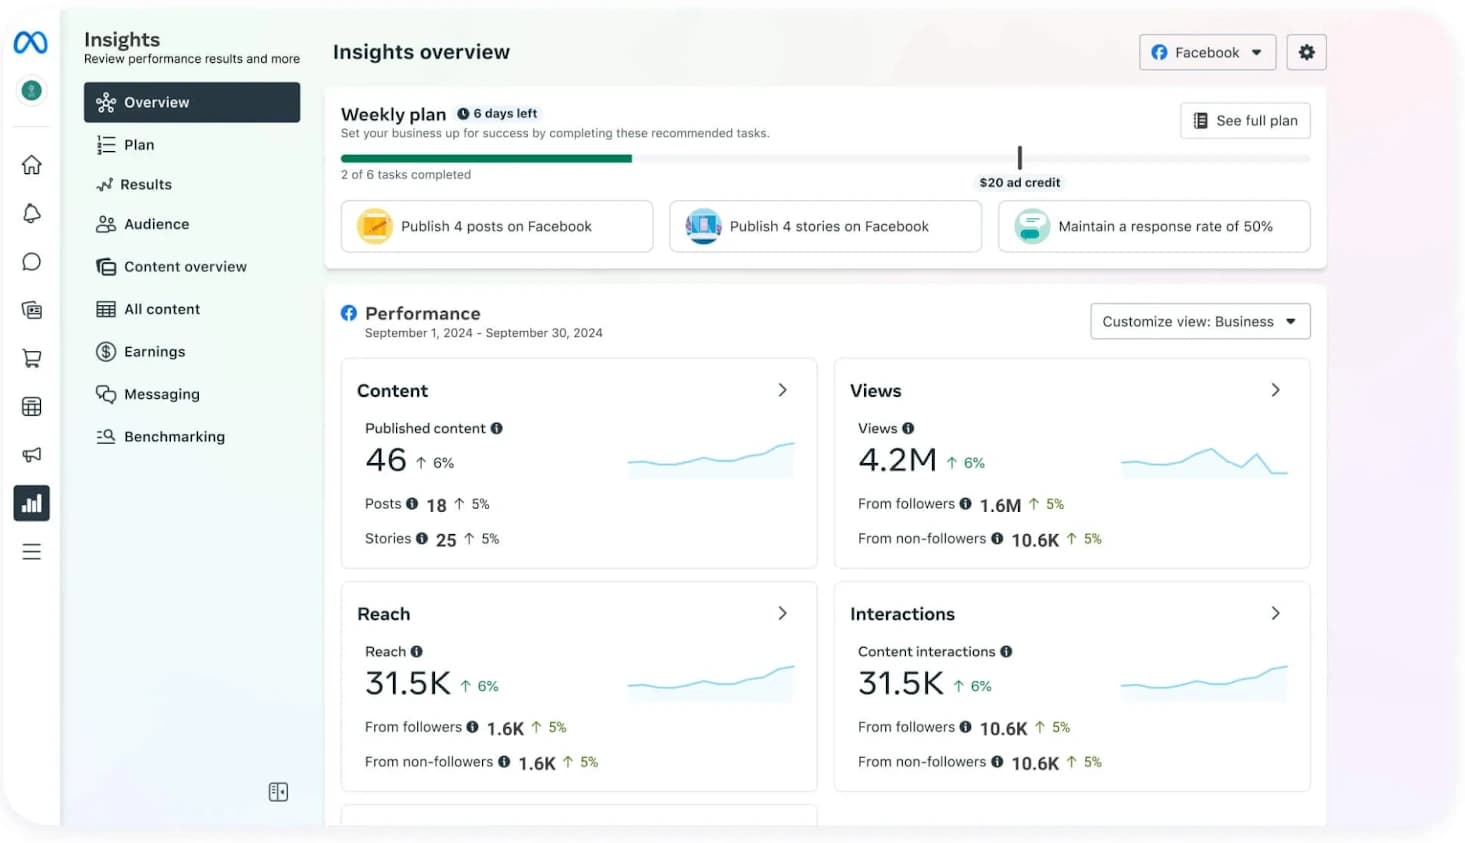Select the Insights bar chart icon
The width and height of the screenshot is (1465, 843).
[31, 503]
